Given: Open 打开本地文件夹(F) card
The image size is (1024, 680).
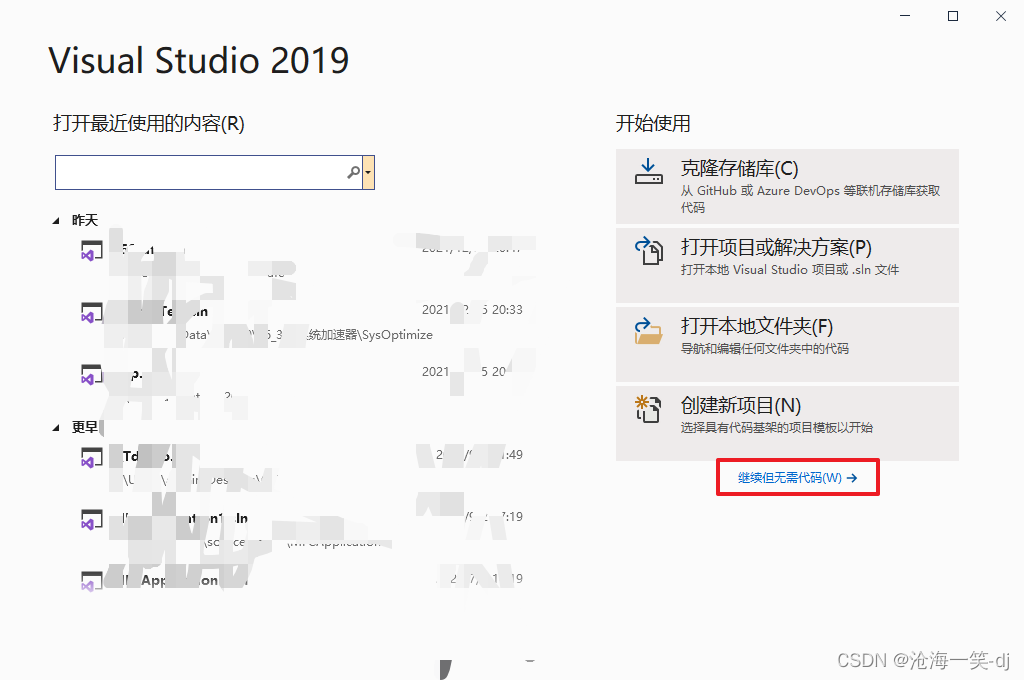Looking at the screenshot, I should pos(787,344).
